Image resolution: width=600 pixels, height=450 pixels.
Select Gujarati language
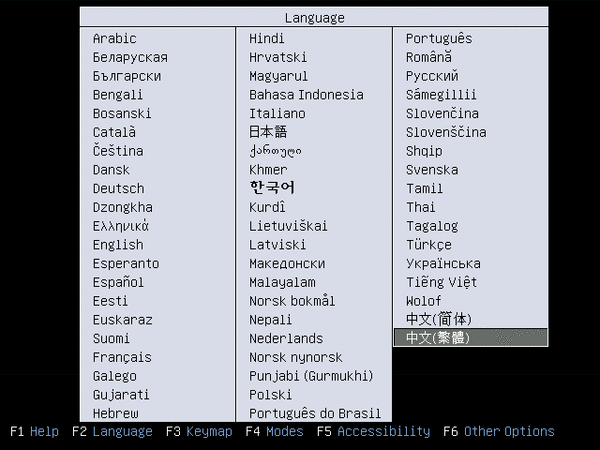click(x=121, y=395)
